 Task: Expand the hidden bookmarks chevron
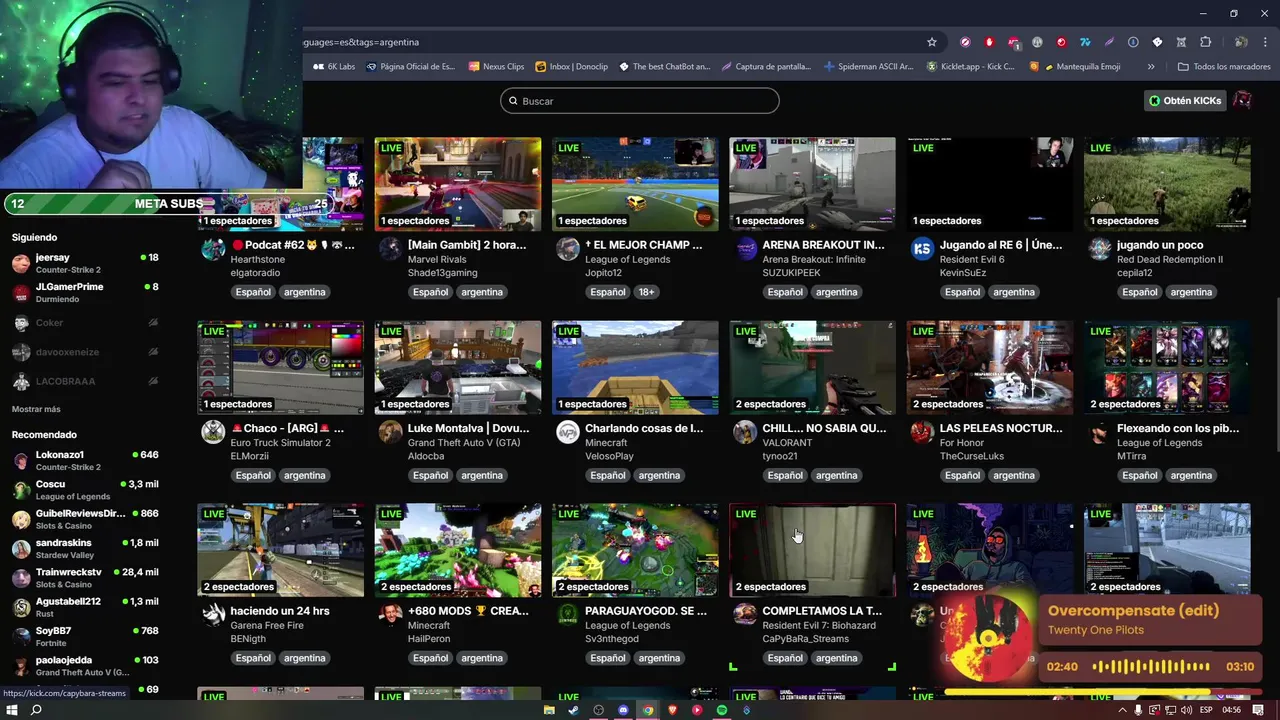[1151, 67]
